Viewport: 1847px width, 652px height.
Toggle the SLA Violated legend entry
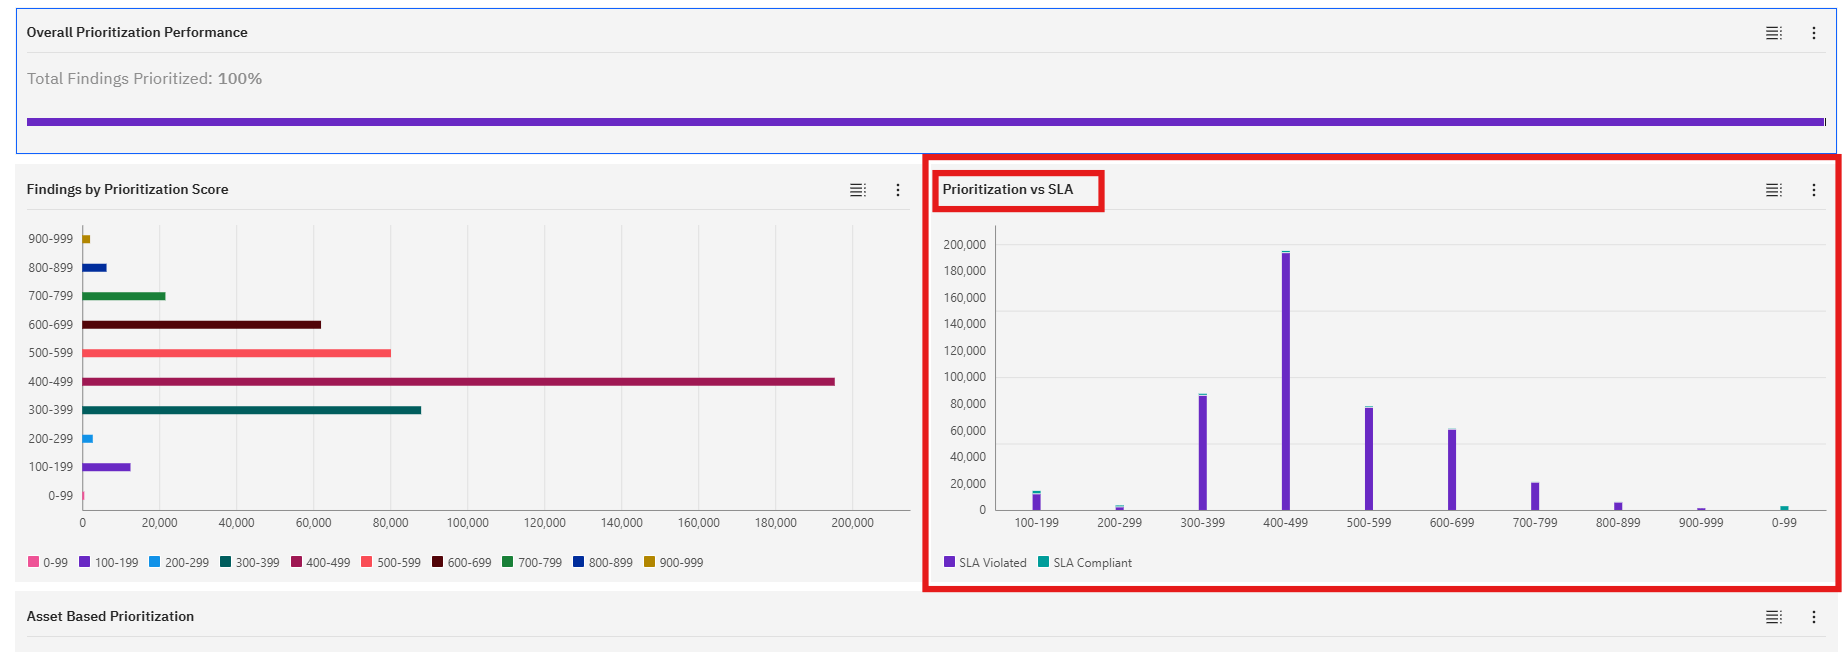986,563
